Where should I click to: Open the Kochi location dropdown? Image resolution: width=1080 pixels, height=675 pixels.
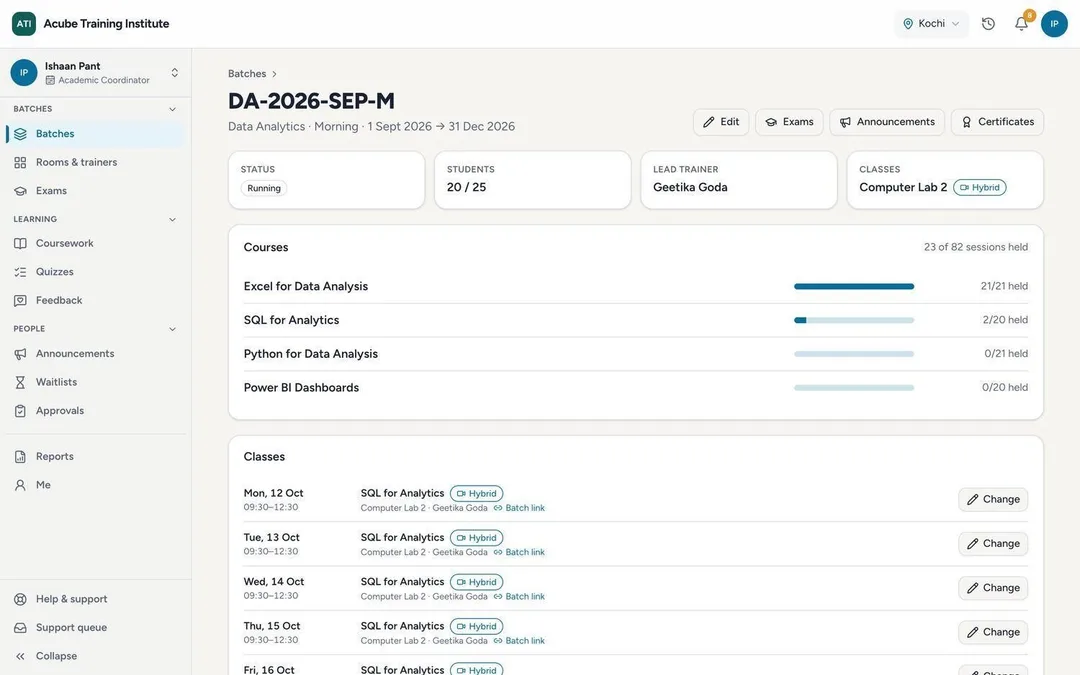coord(931,23)
